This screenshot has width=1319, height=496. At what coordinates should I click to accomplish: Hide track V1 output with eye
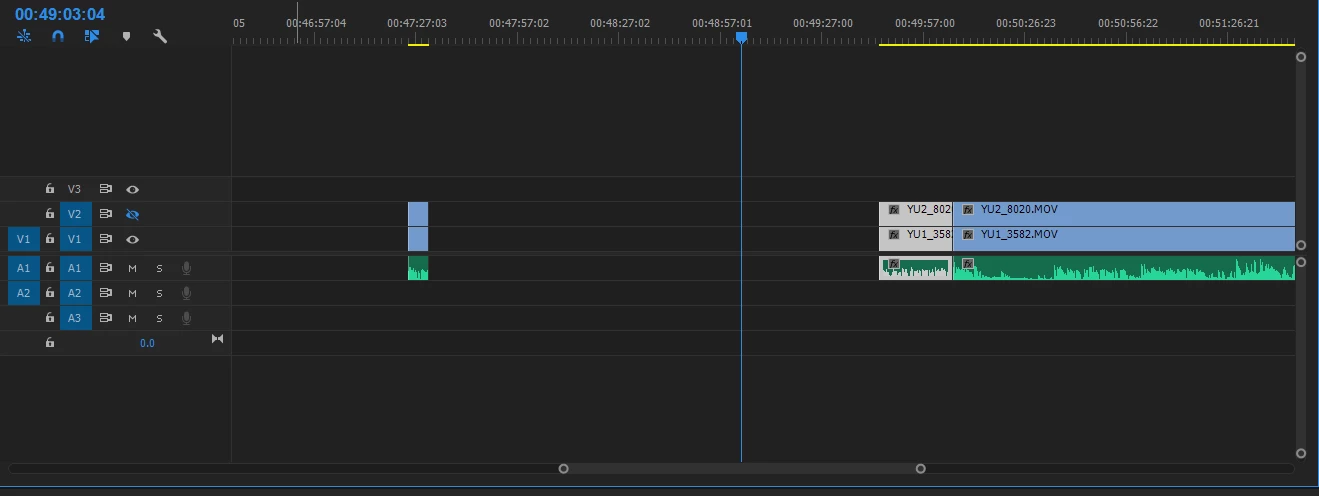point(132,239)
